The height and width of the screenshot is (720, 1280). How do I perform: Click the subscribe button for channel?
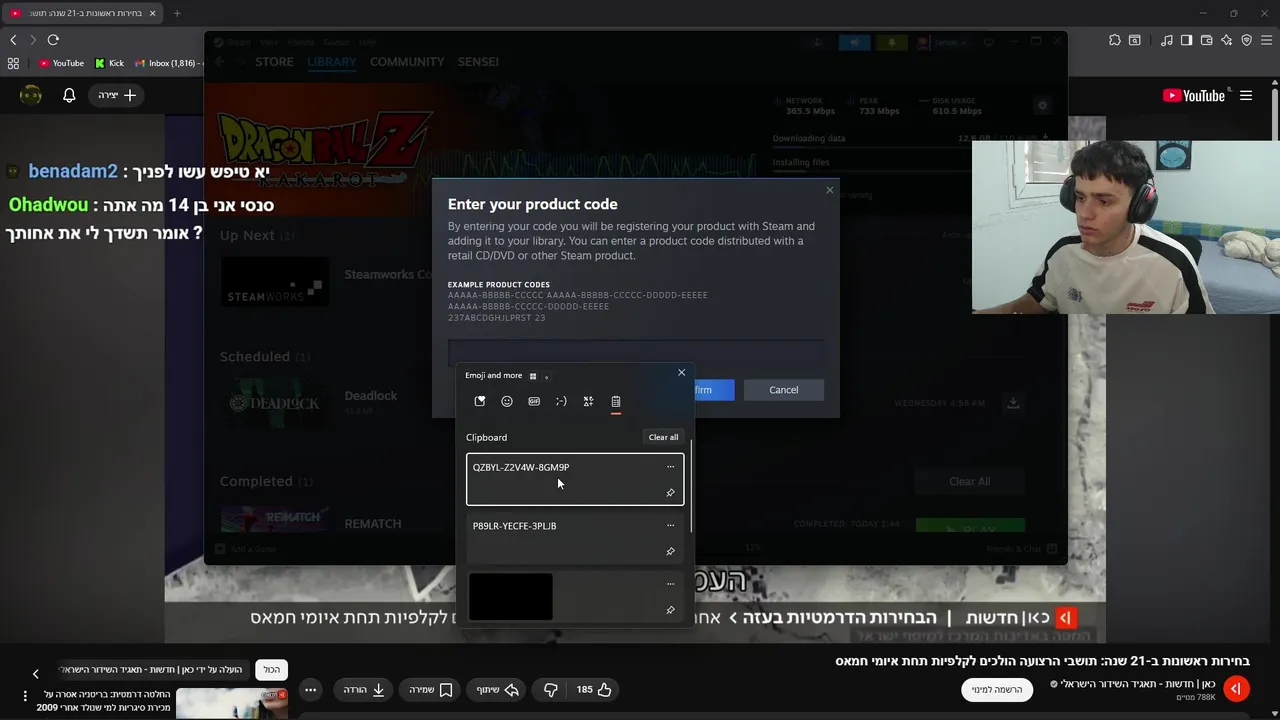[997, 689]
